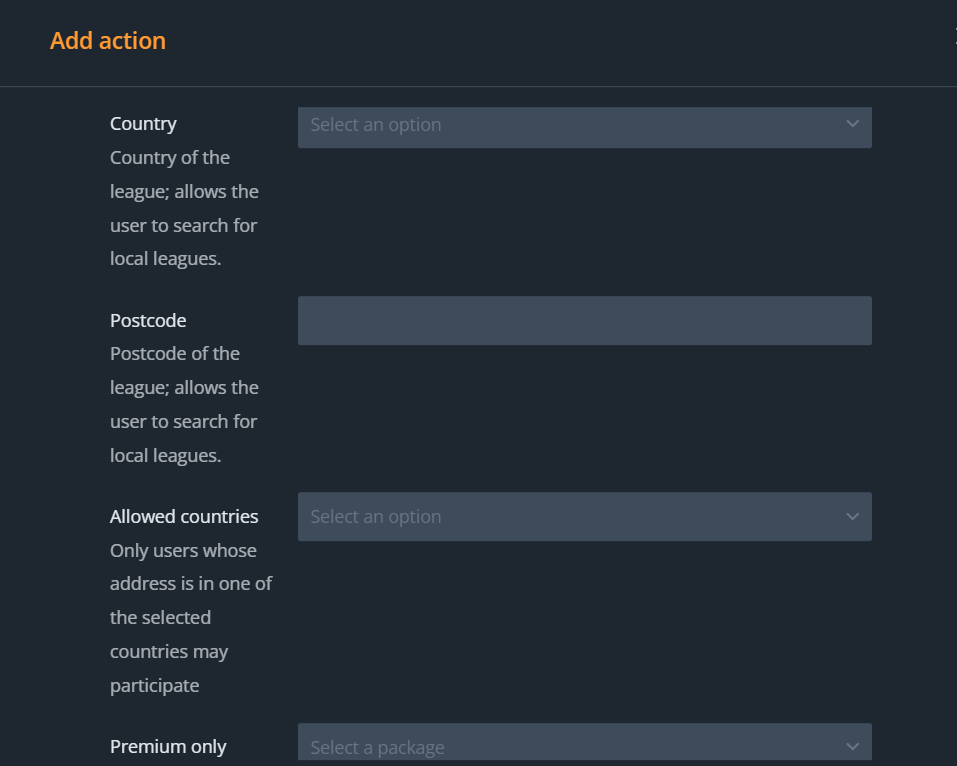Click 'Select an option' placeholder for Allowed countries
Screen dimensions: 957x766
(376, 517)
